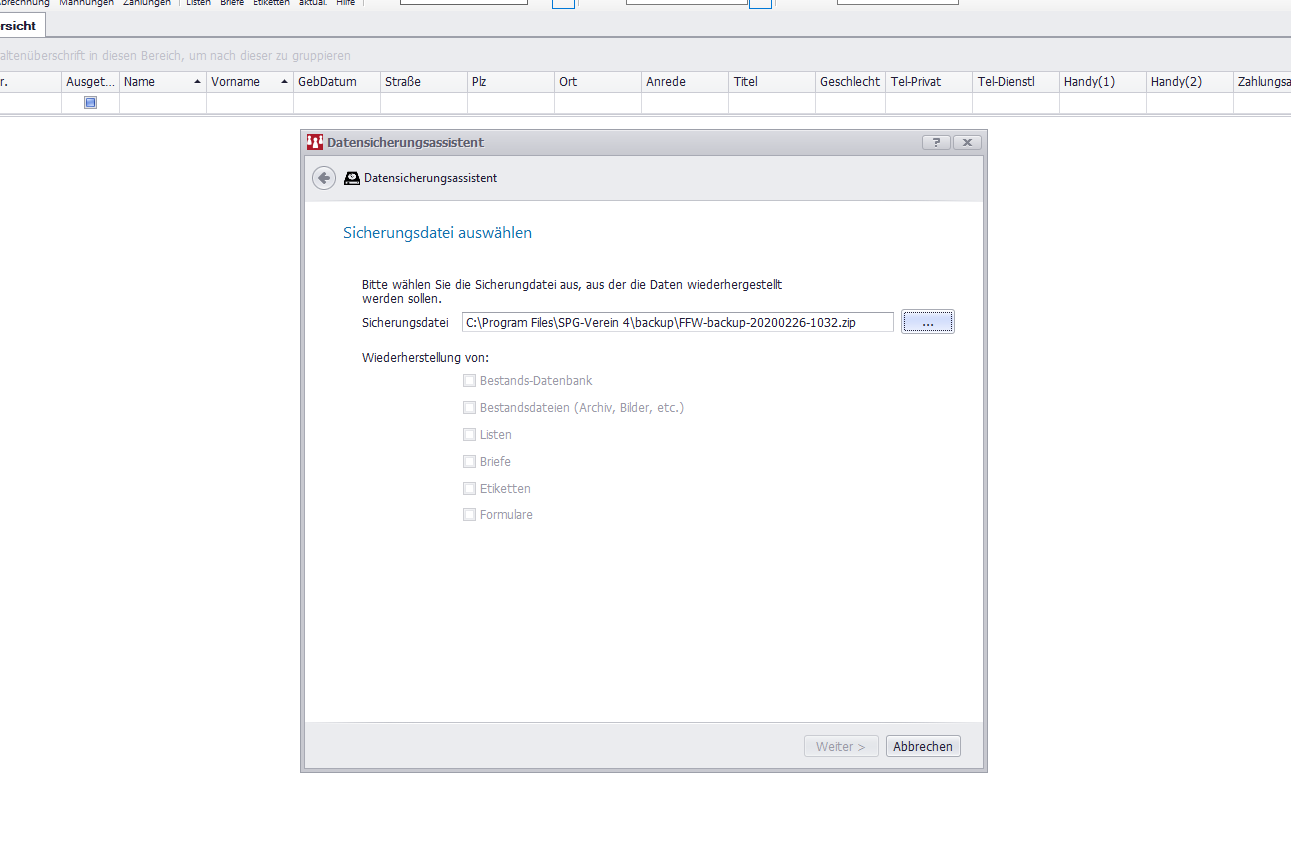Image resolution: width=1291 pixels, height=843 pixels.
Task: Toggle the Bestandsdateien (Archiv, Bilder, etc.) checkbox
Action: 469,408
